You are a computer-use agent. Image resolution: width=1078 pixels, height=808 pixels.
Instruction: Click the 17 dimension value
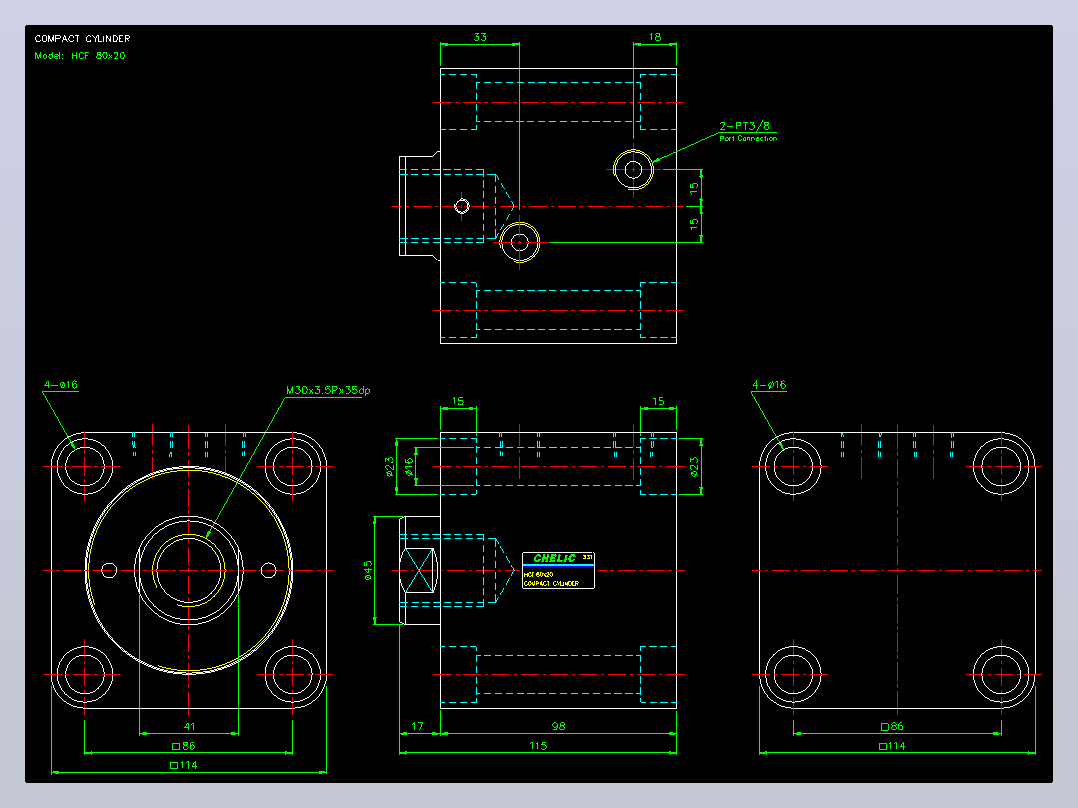(417, 726)
